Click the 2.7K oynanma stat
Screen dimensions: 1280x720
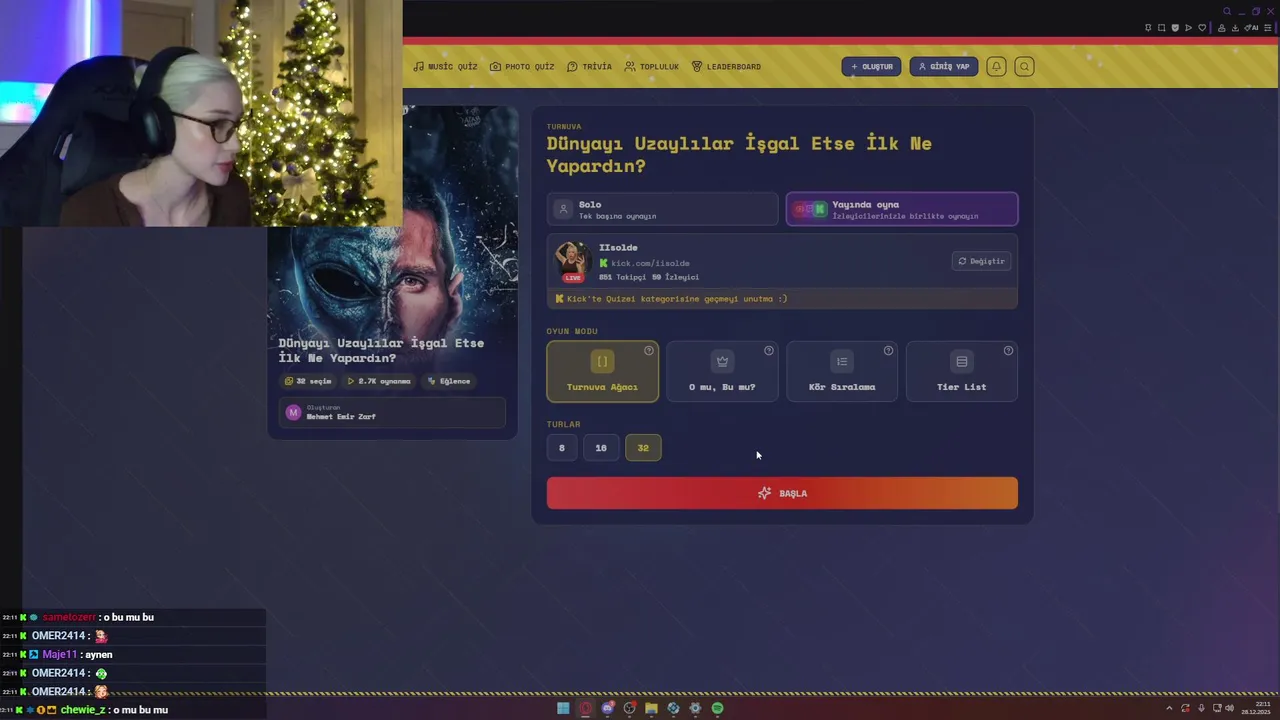tap(379, 381)
